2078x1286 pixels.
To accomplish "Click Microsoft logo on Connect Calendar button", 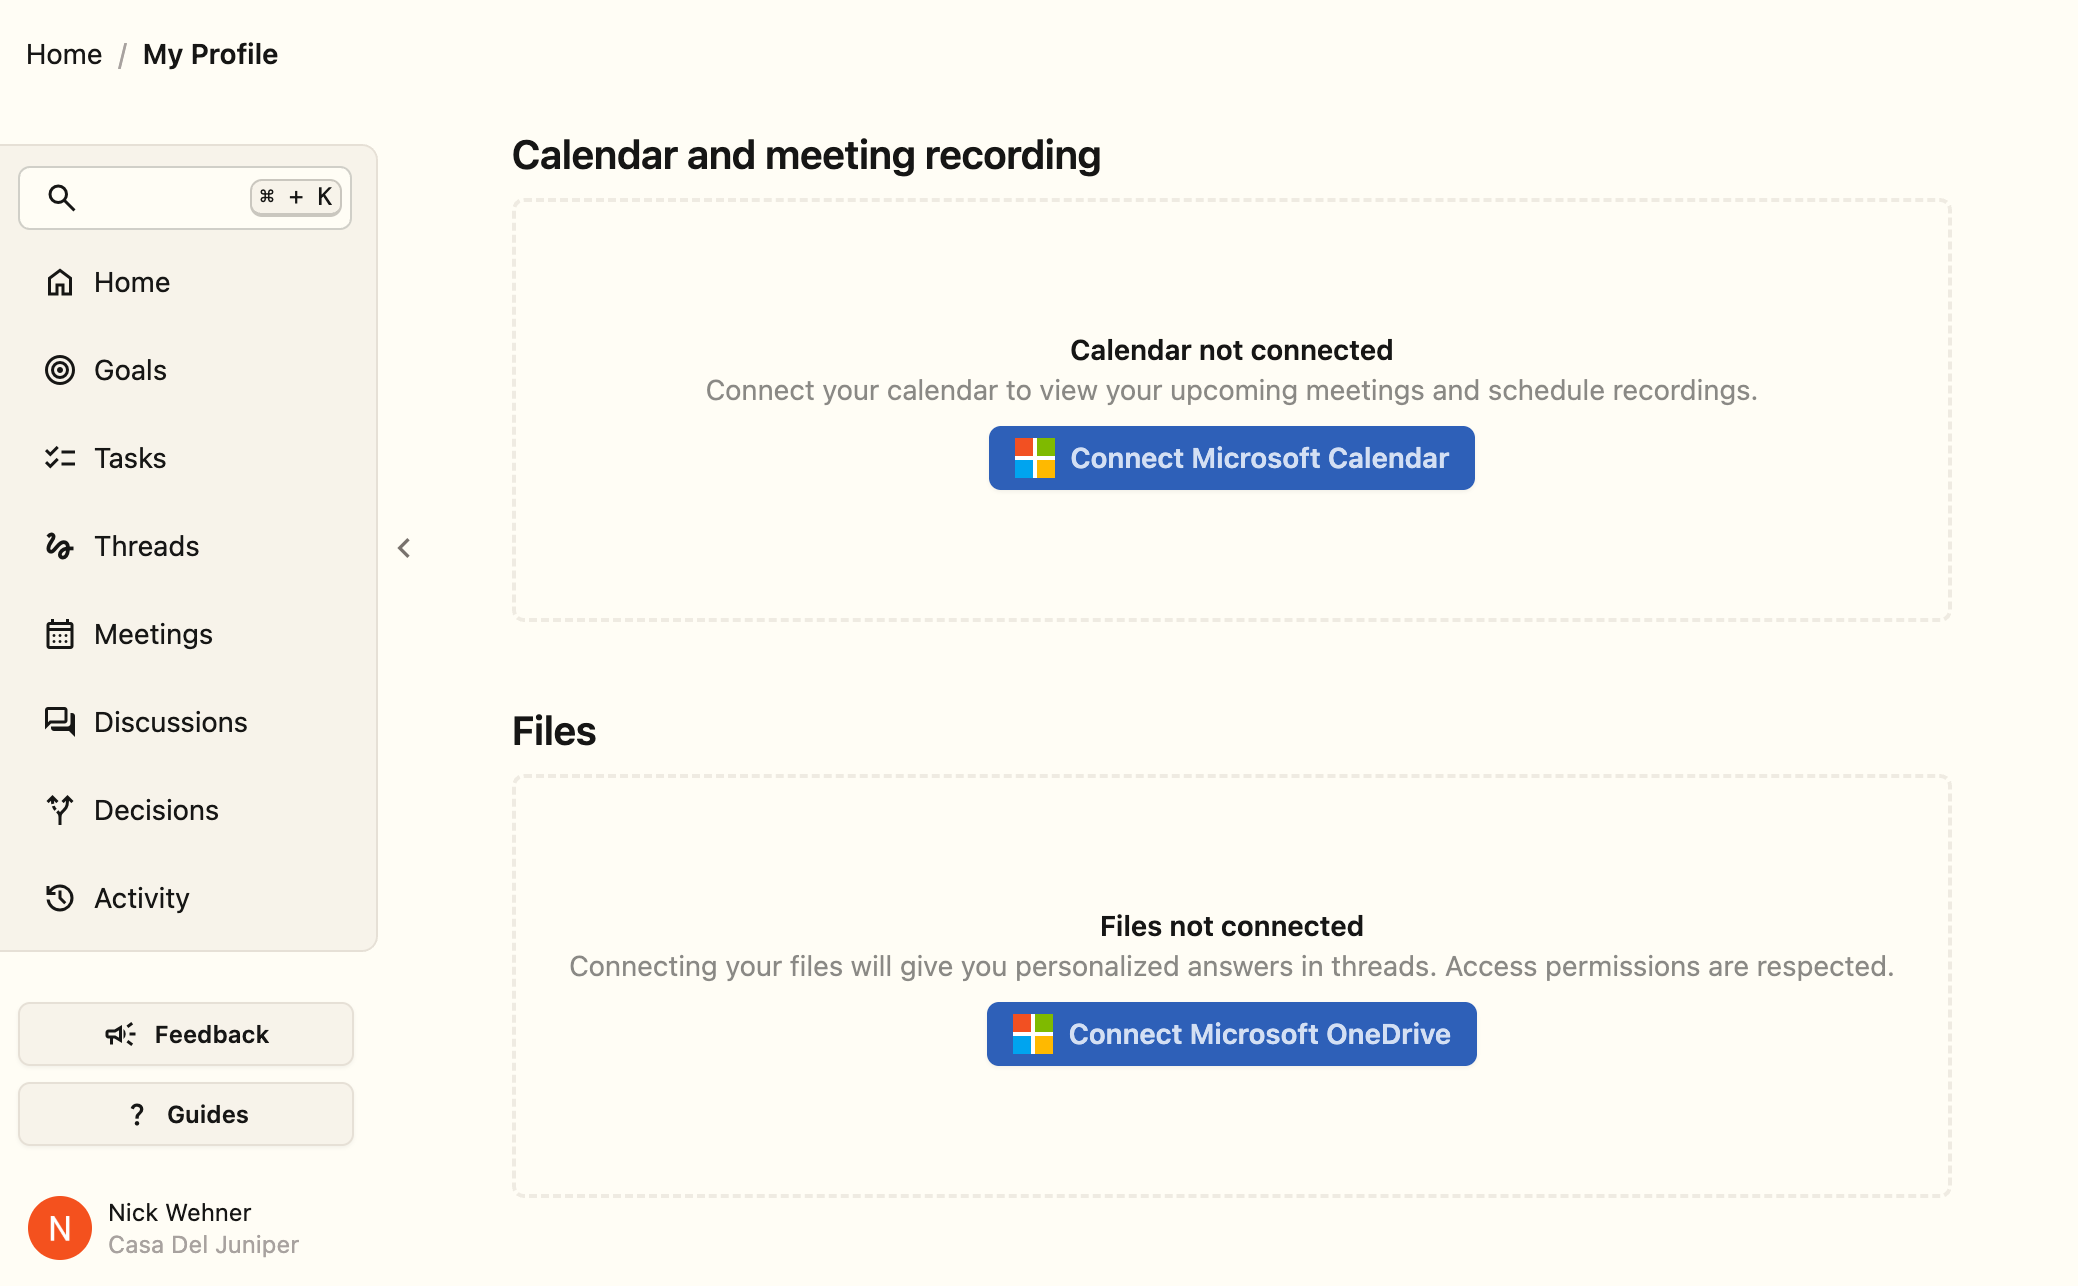I will click(1035, 458).
